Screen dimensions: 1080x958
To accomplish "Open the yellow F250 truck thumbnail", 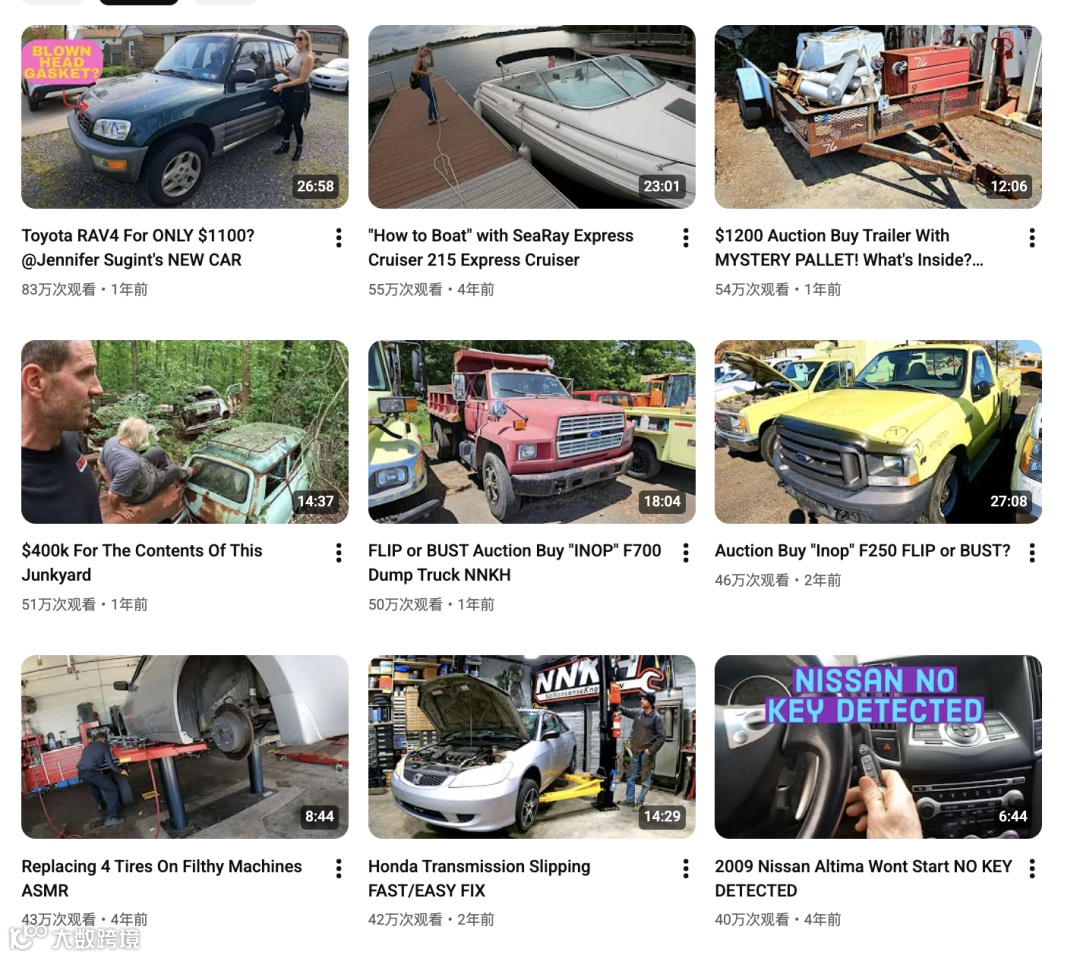I will [x=878, y=432].
